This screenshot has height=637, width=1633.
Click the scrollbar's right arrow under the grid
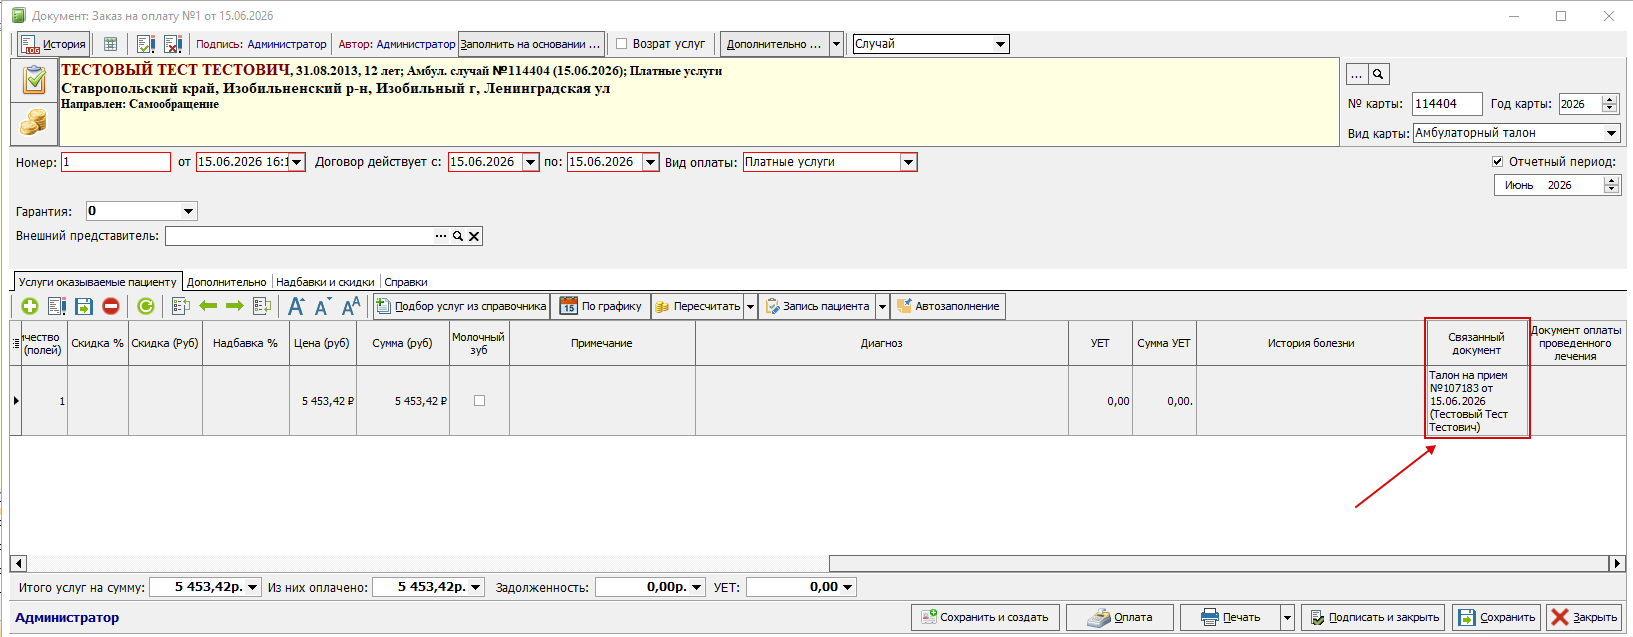pos(1616,563)
